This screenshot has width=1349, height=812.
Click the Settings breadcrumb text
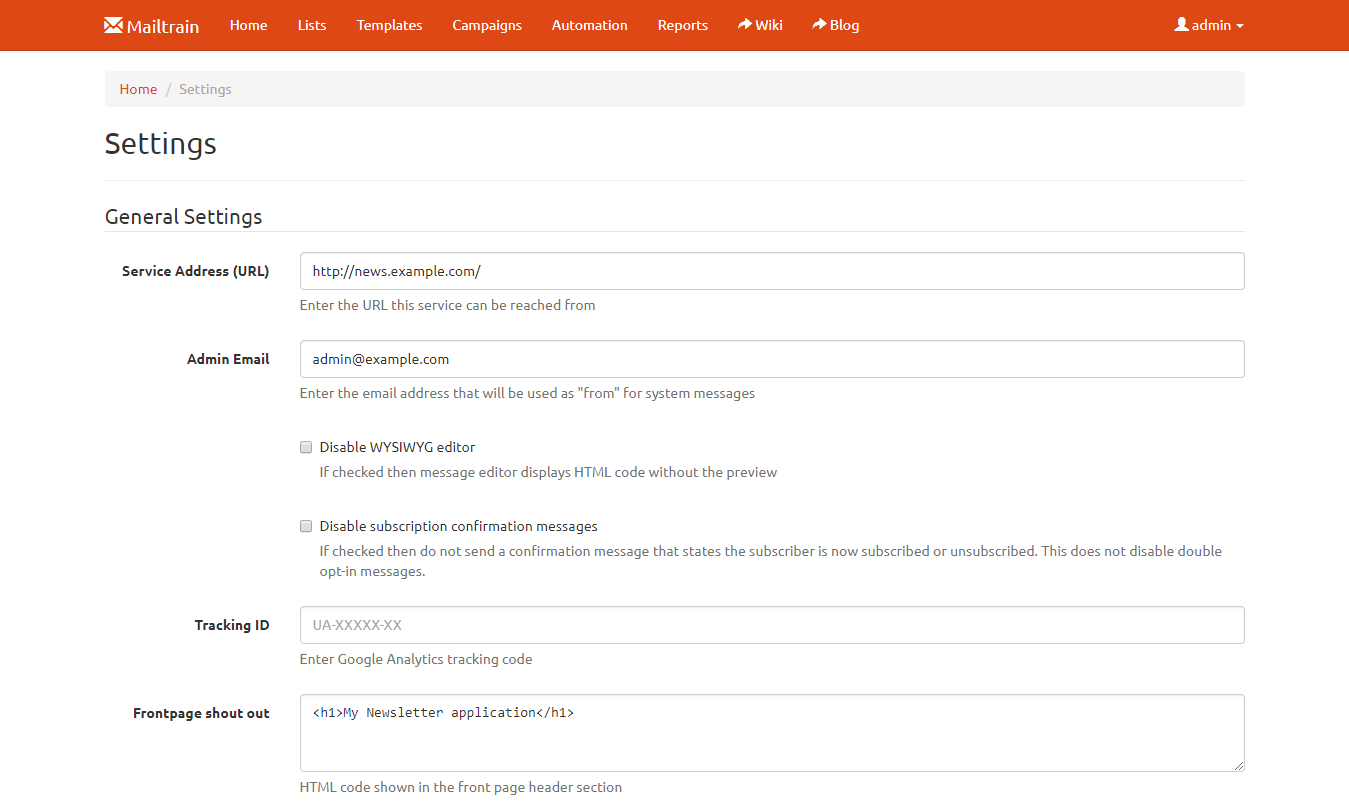(x=205, y=89)
